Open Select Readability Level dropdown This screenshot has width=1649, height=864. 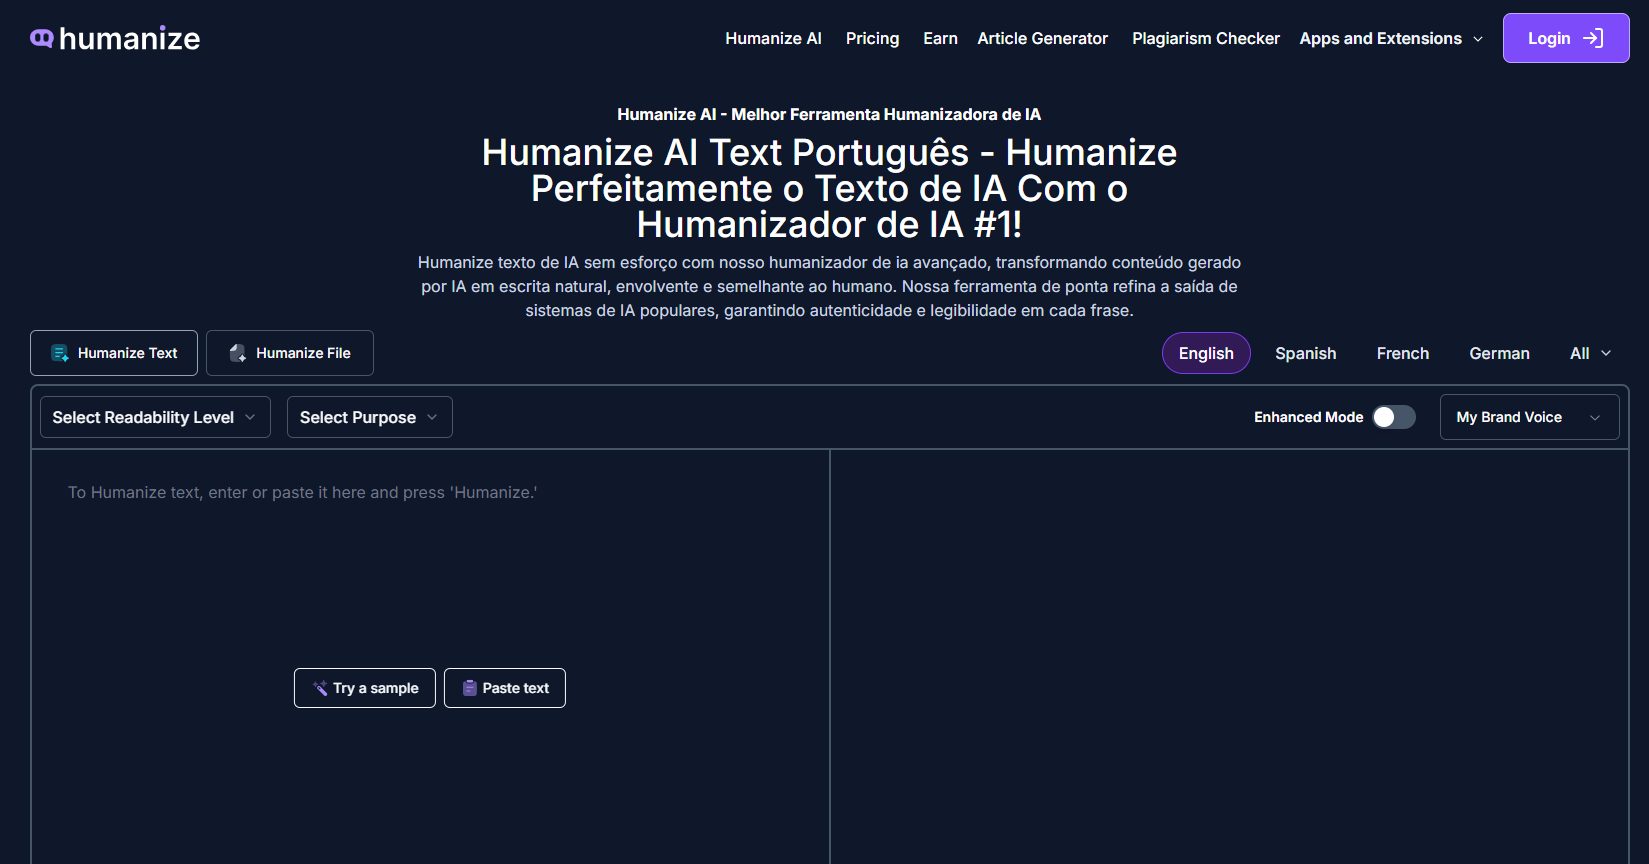[x=155, y=417]
